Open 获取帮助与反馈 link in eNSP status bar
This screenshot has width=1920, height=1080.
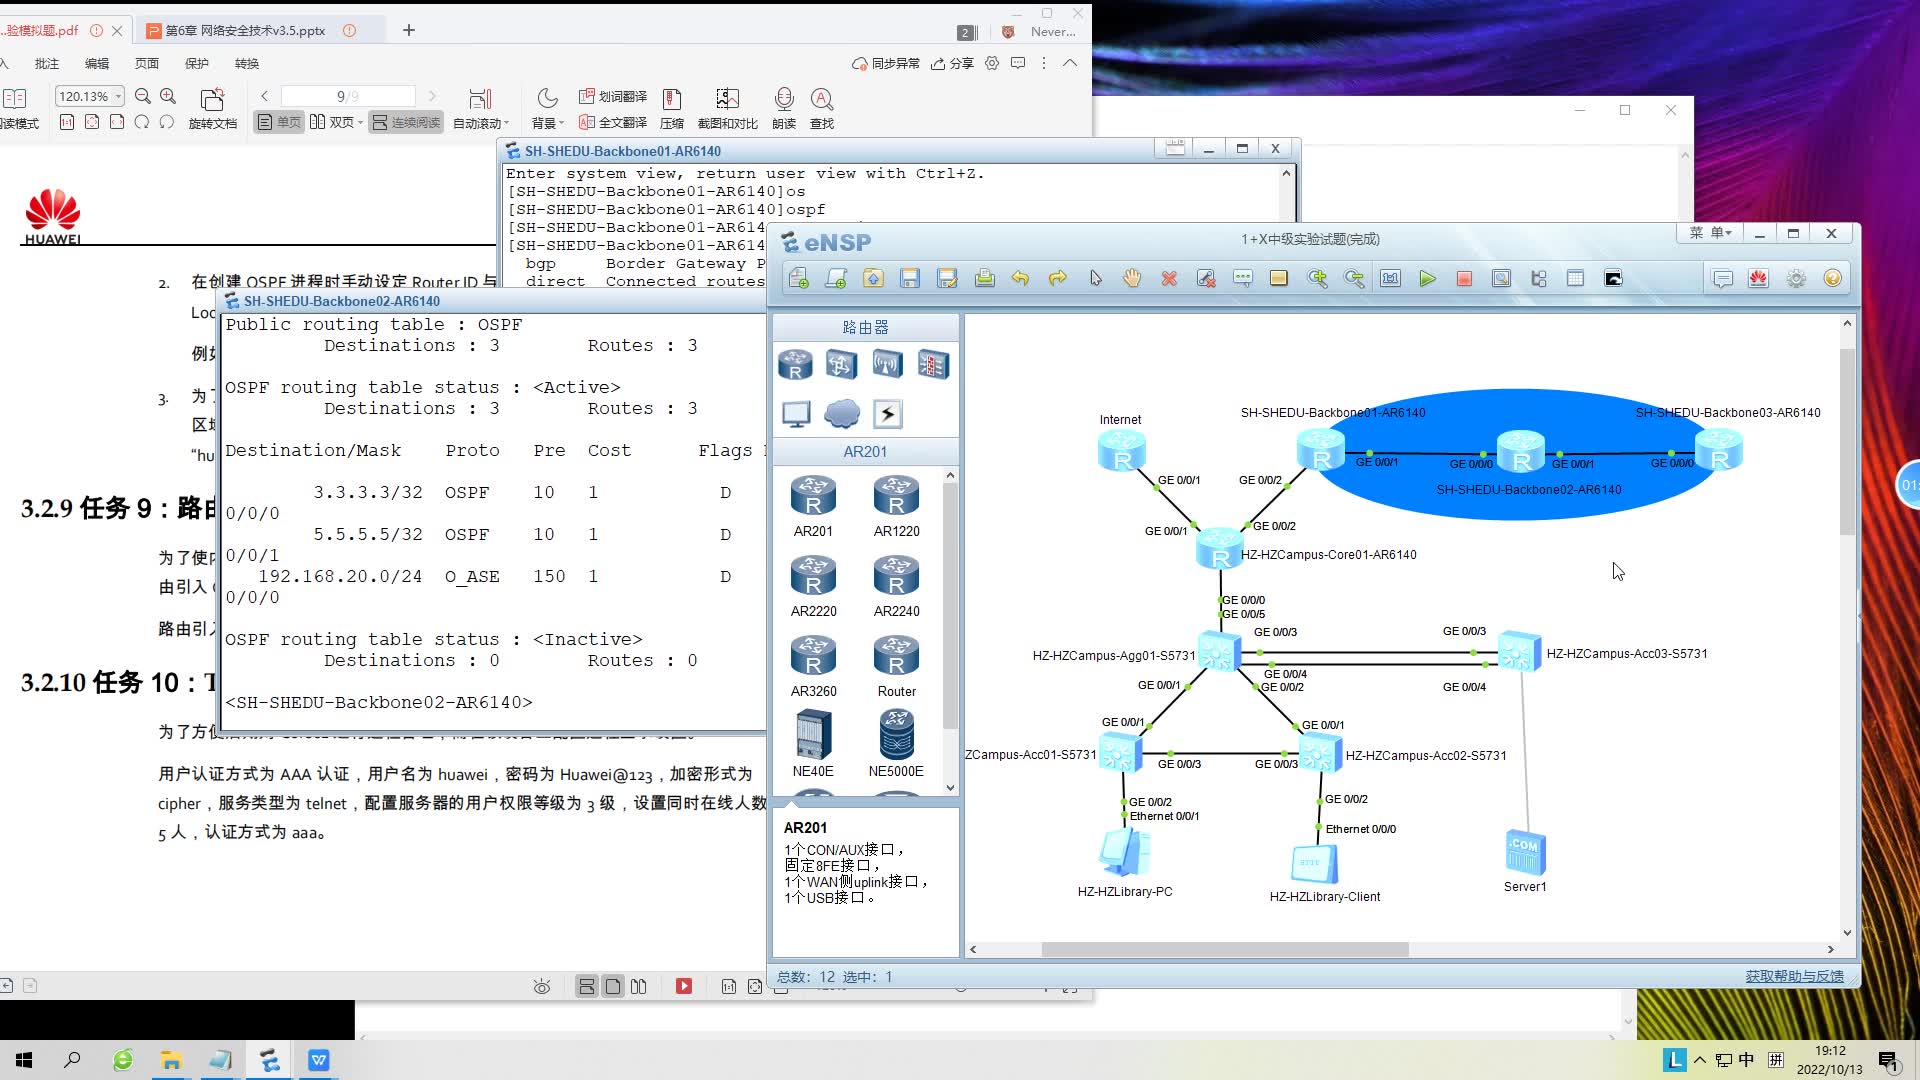pyautogui.click(x=1794, y=976)
